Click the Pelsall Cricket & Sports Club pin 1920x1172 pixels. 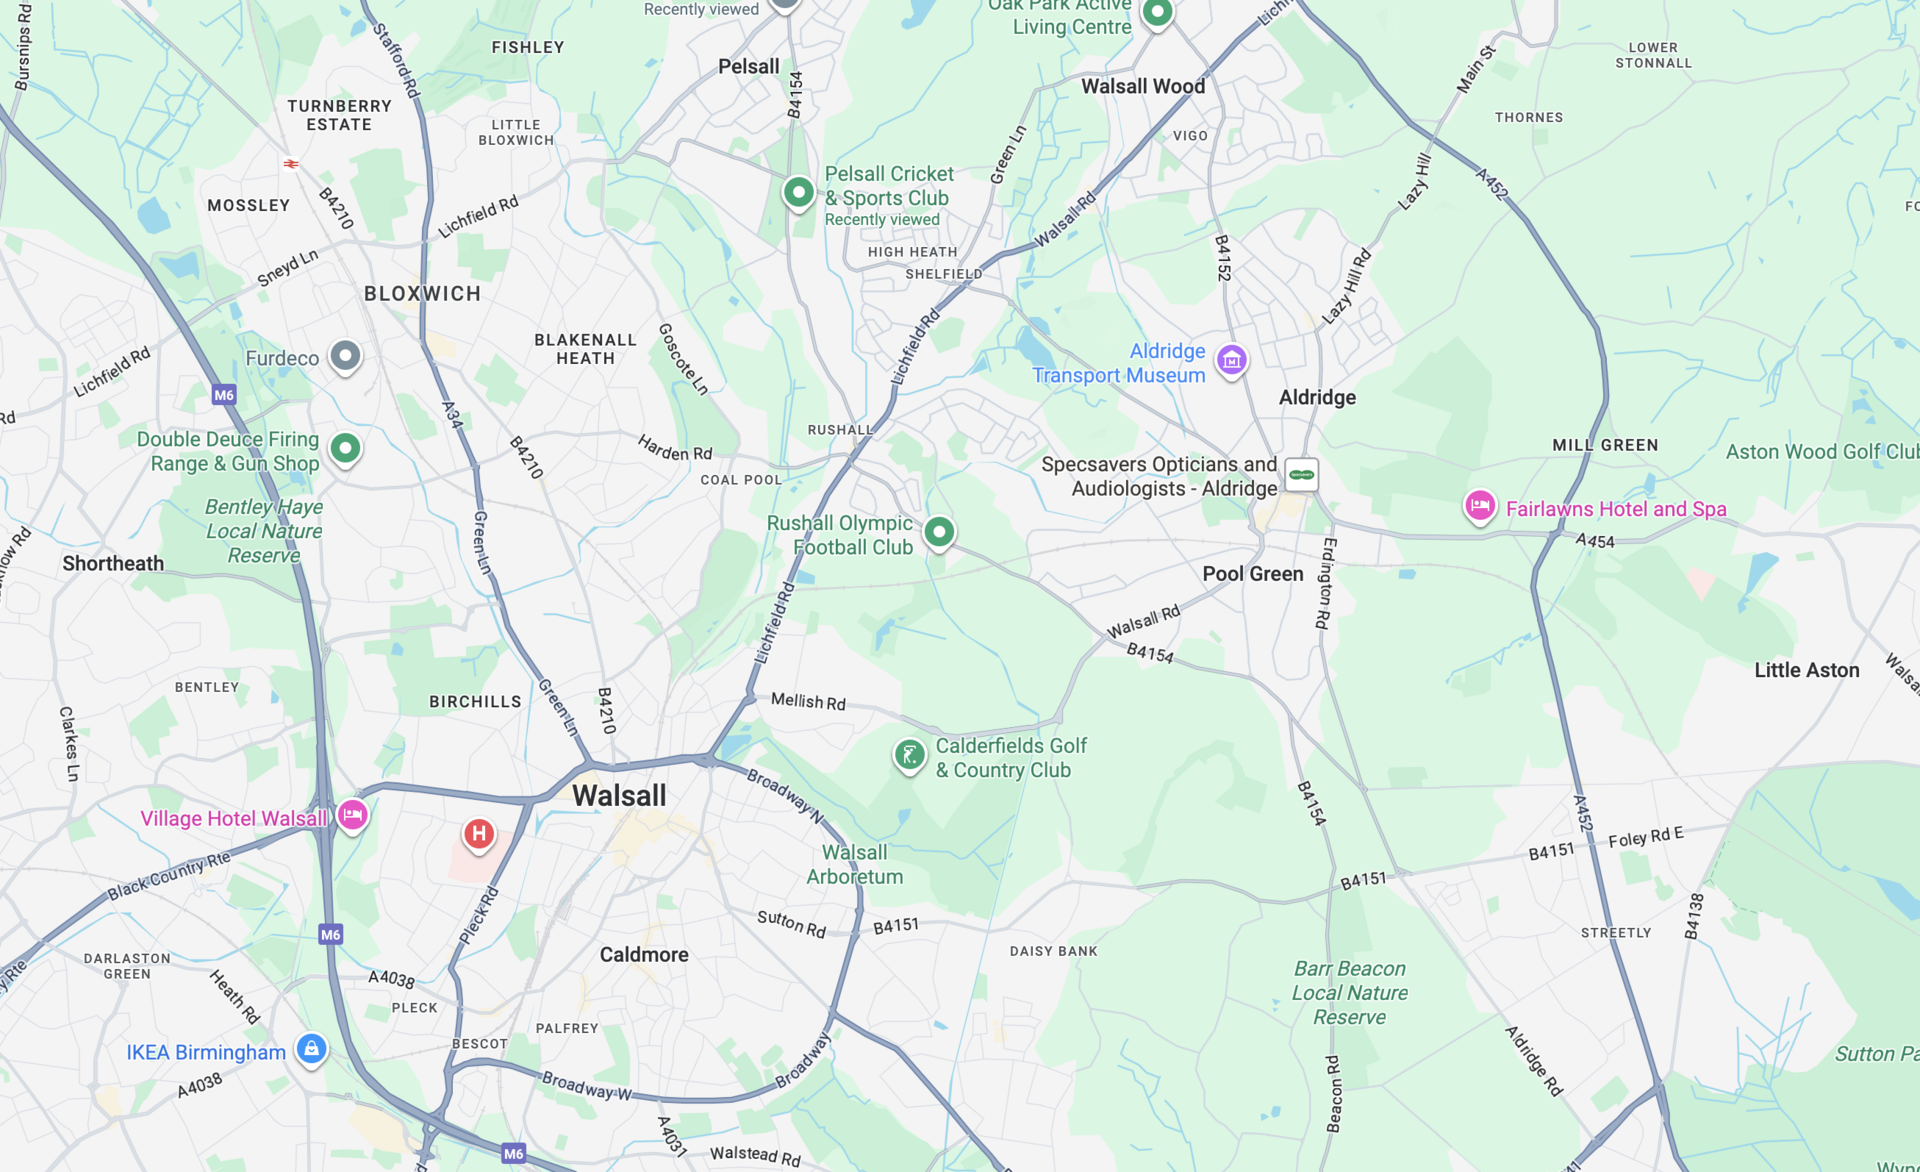point(798,192)
